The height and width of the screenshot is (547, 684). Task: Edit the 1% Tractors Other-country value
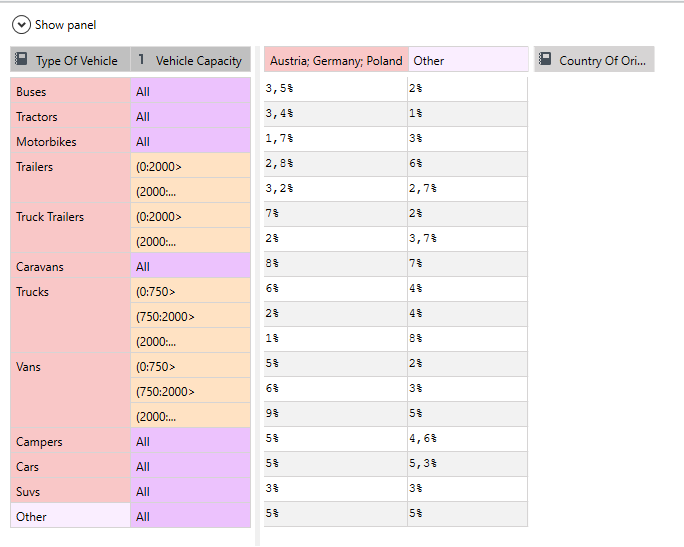tap(468, 114)
